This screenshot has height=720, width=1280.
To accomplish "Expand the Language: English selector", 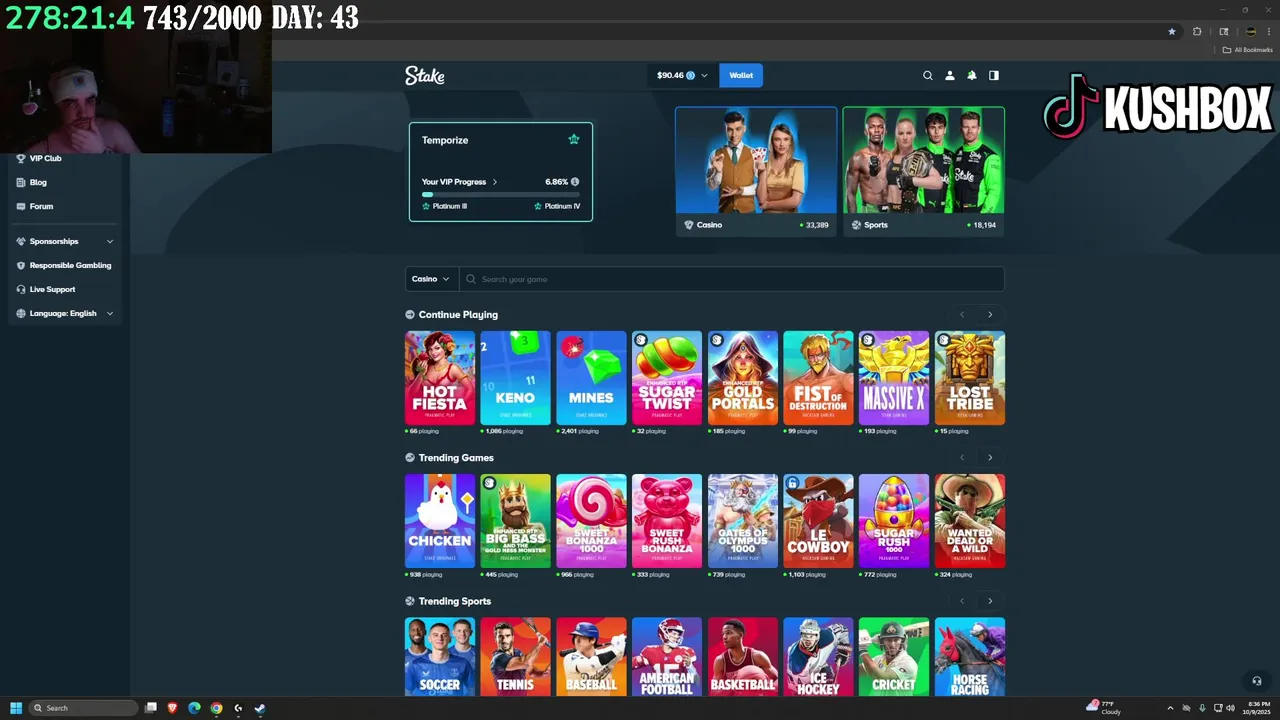I will (x=64, y=313).
